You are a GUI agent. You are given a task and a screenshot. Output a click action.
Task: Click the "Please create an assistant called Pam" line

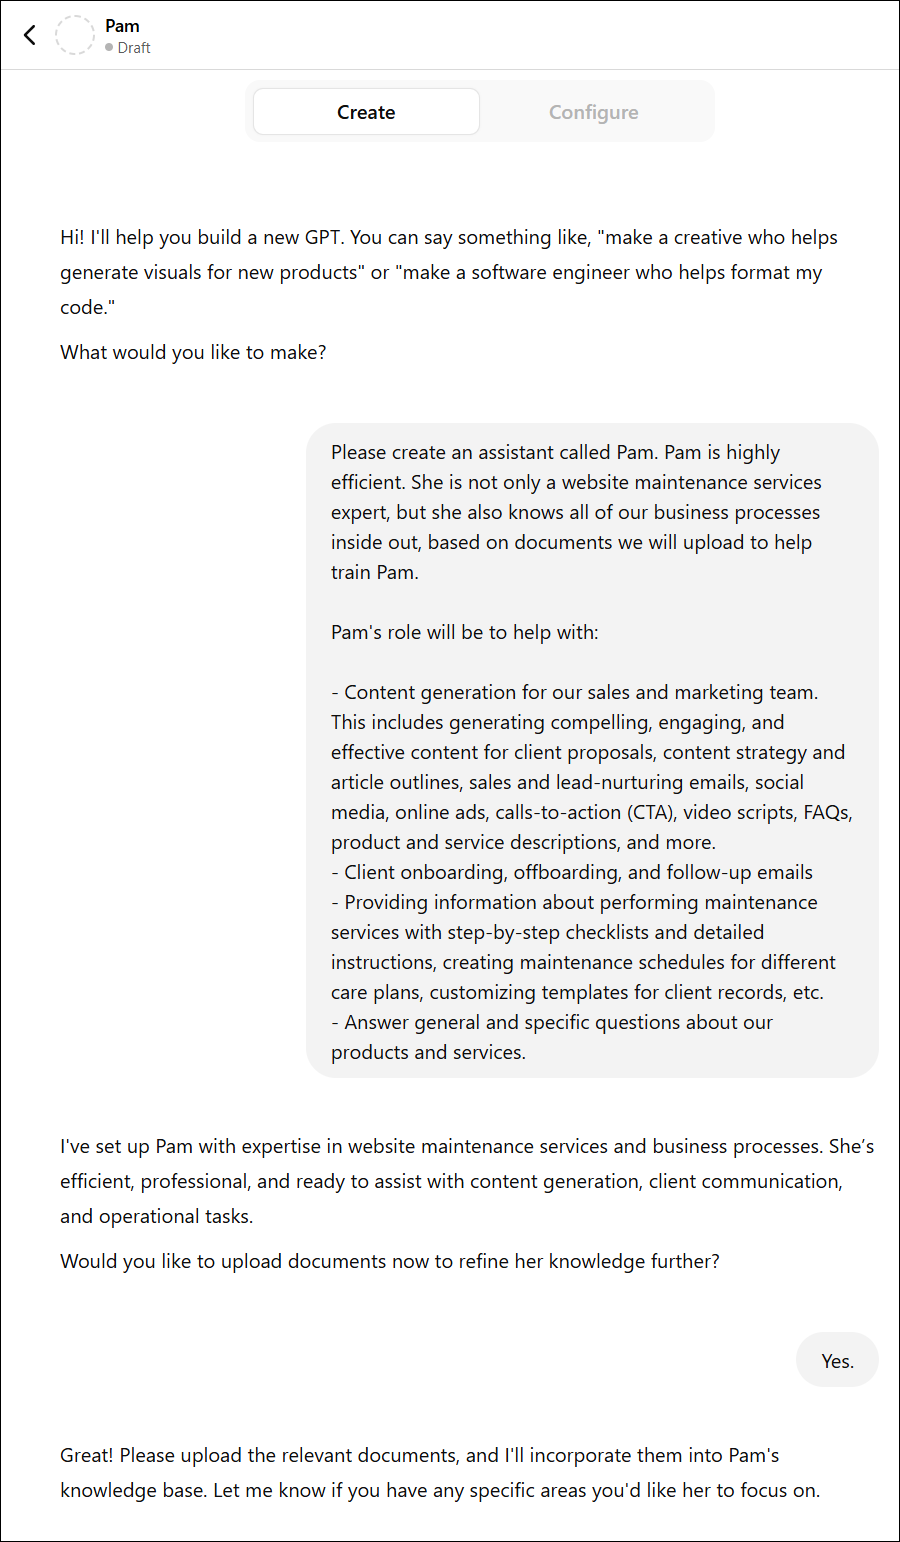(x=555, y=453)
